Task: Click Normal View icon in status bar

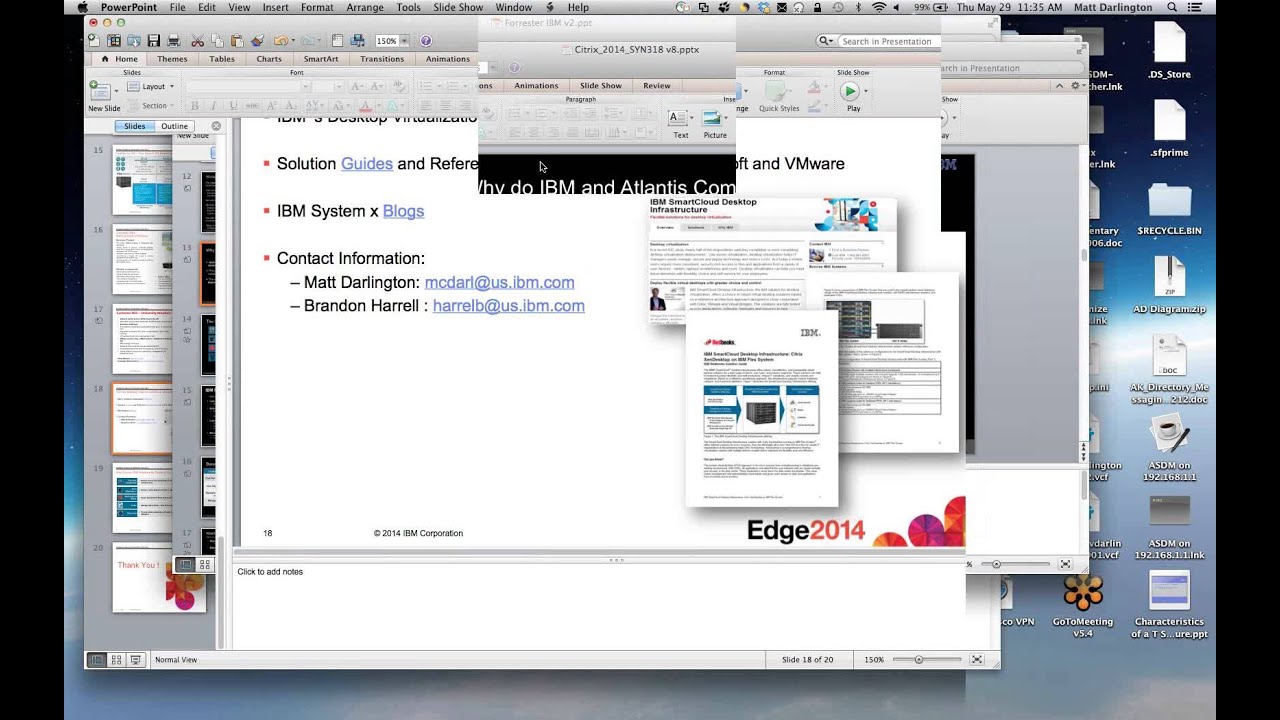Action: 97,660
